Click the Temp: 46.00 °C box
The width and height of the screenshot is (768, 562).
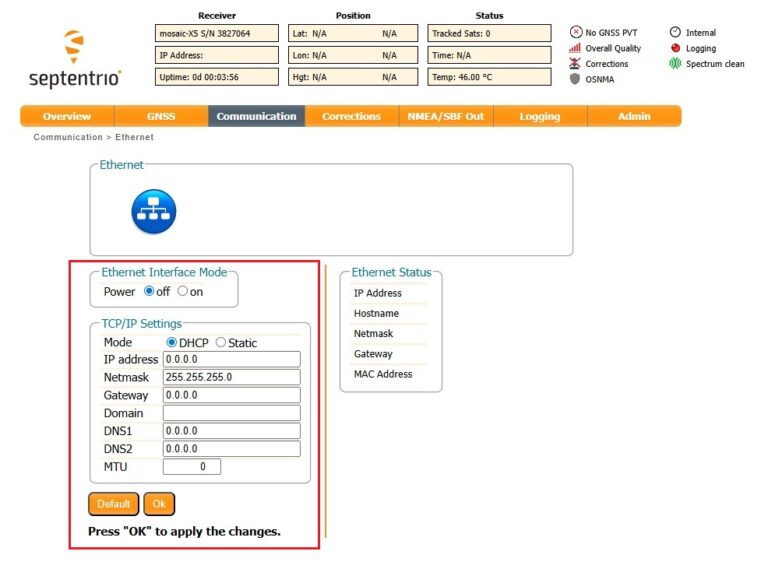click(489, 77)
